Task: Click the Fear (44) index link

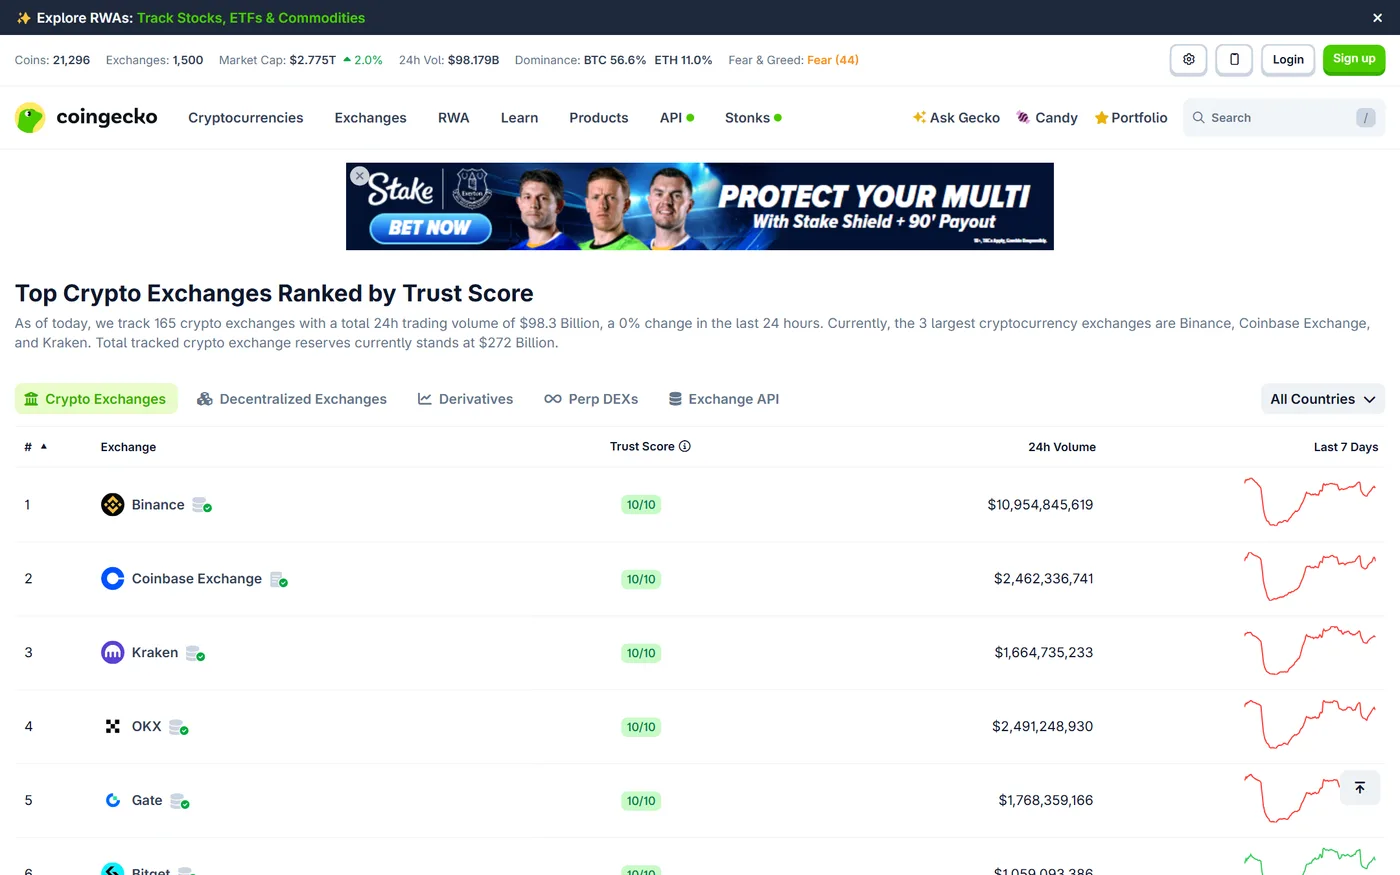Action: 833,60
